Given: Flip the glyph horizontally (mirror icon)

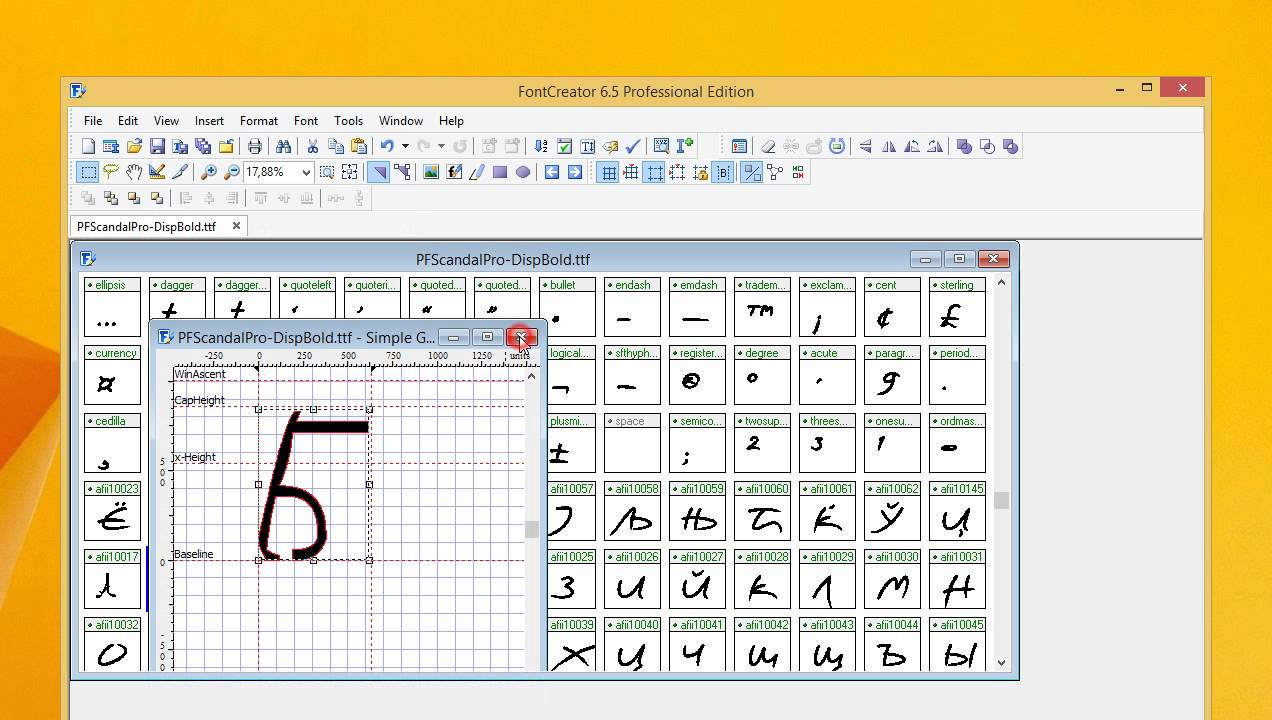Looking at the screenshot, I should pos(889,146).
